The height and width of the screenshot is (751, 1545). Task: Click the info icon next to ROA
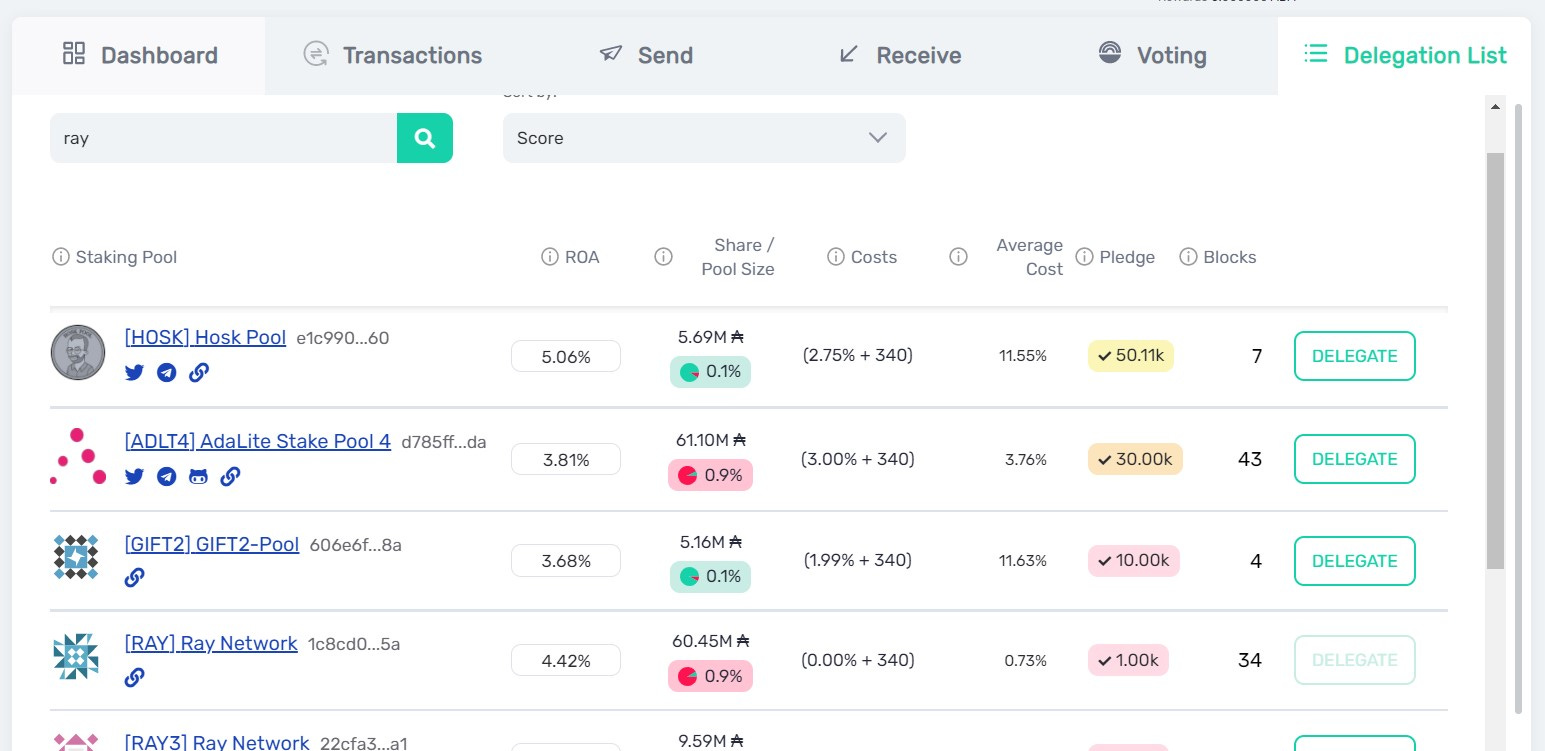549,257
